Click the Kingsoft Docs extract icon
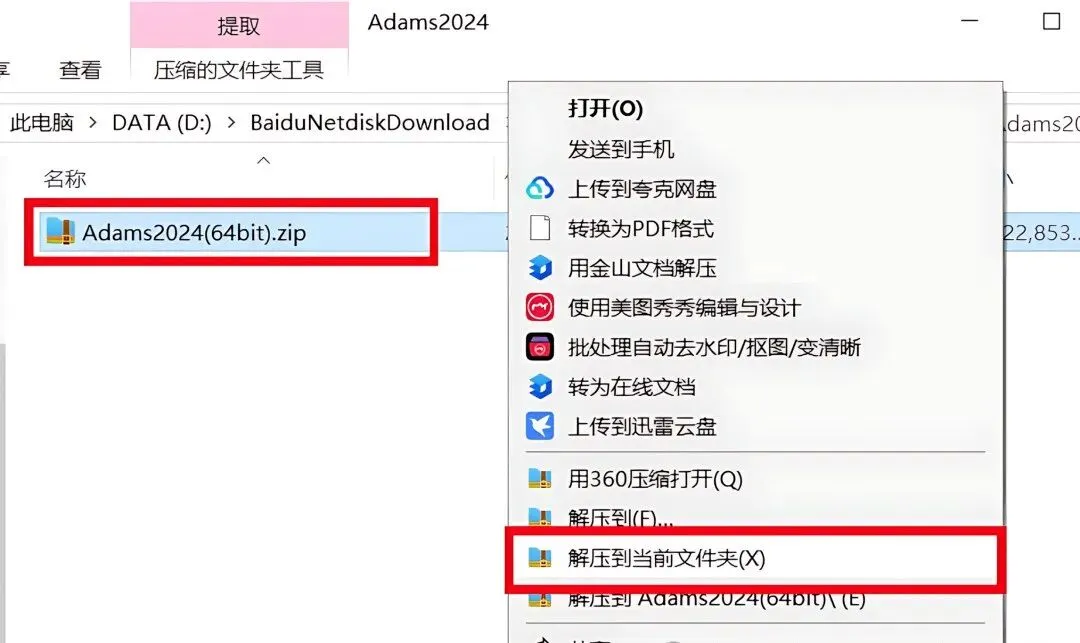This screenshot has width=1080, height=643. click(x=539, y=267)
